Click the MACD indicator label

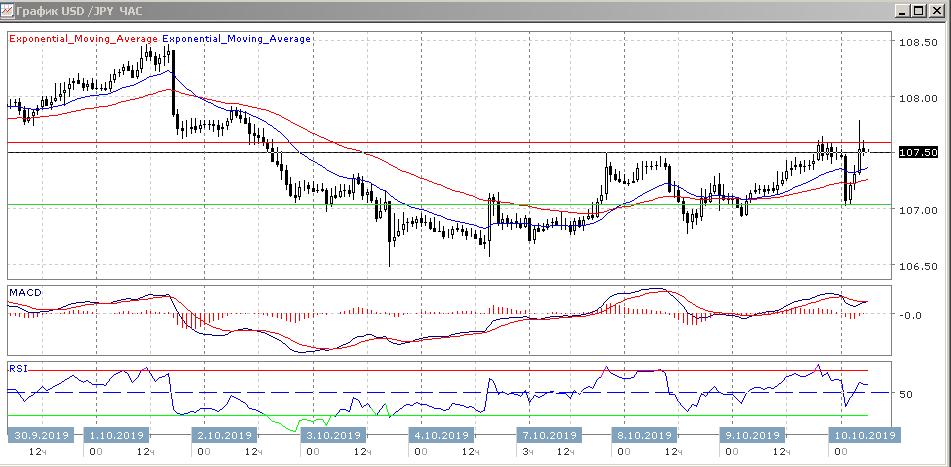(24, 292)
